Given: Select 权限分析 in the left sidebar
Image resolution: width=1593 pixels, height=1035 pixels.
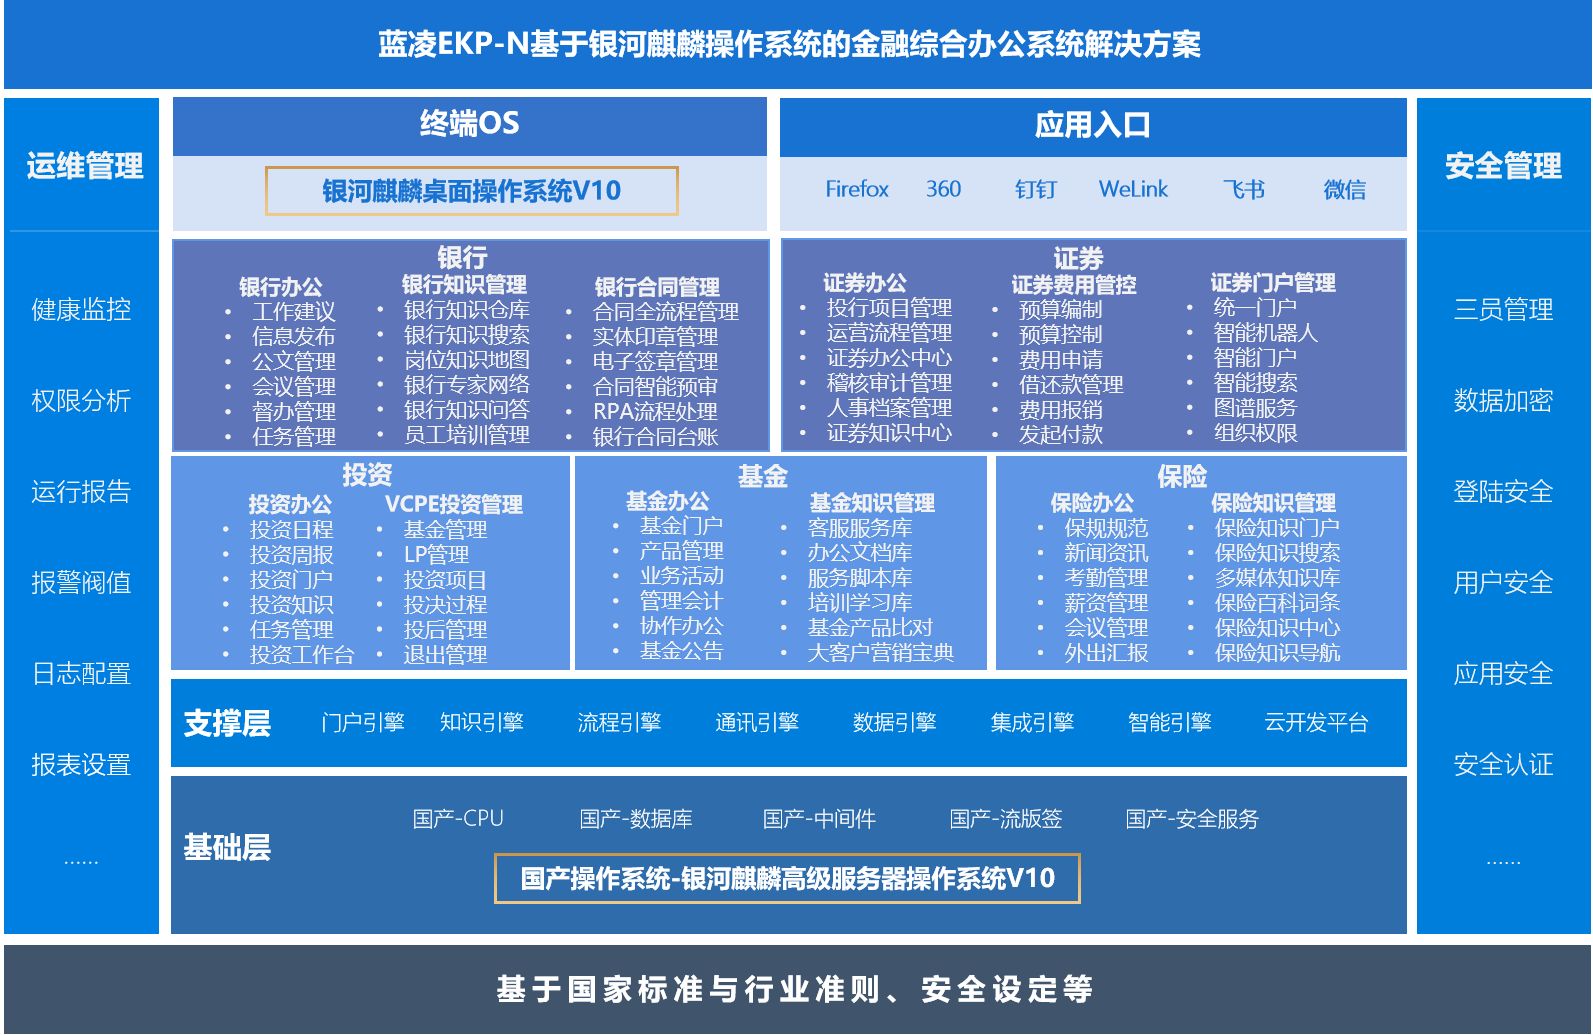Looking at the screenshot, I should pyautogui.click(x=81, y=401).
